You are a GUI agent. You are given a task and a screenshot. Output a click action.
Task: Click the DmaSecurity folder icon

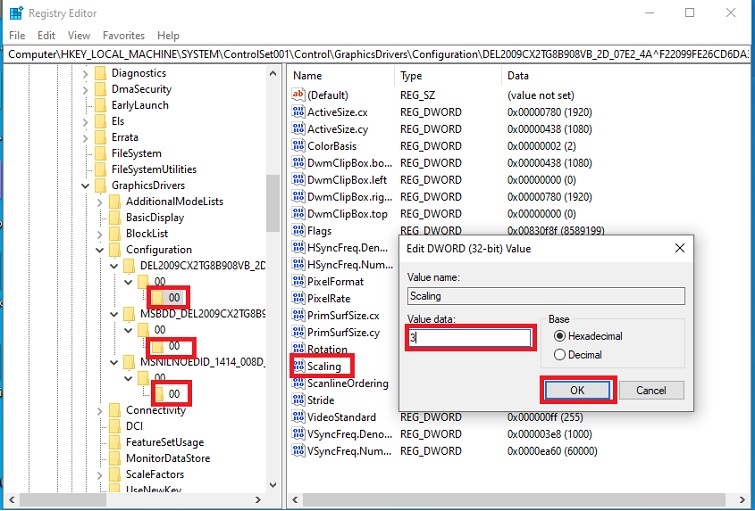coord(100,89)
